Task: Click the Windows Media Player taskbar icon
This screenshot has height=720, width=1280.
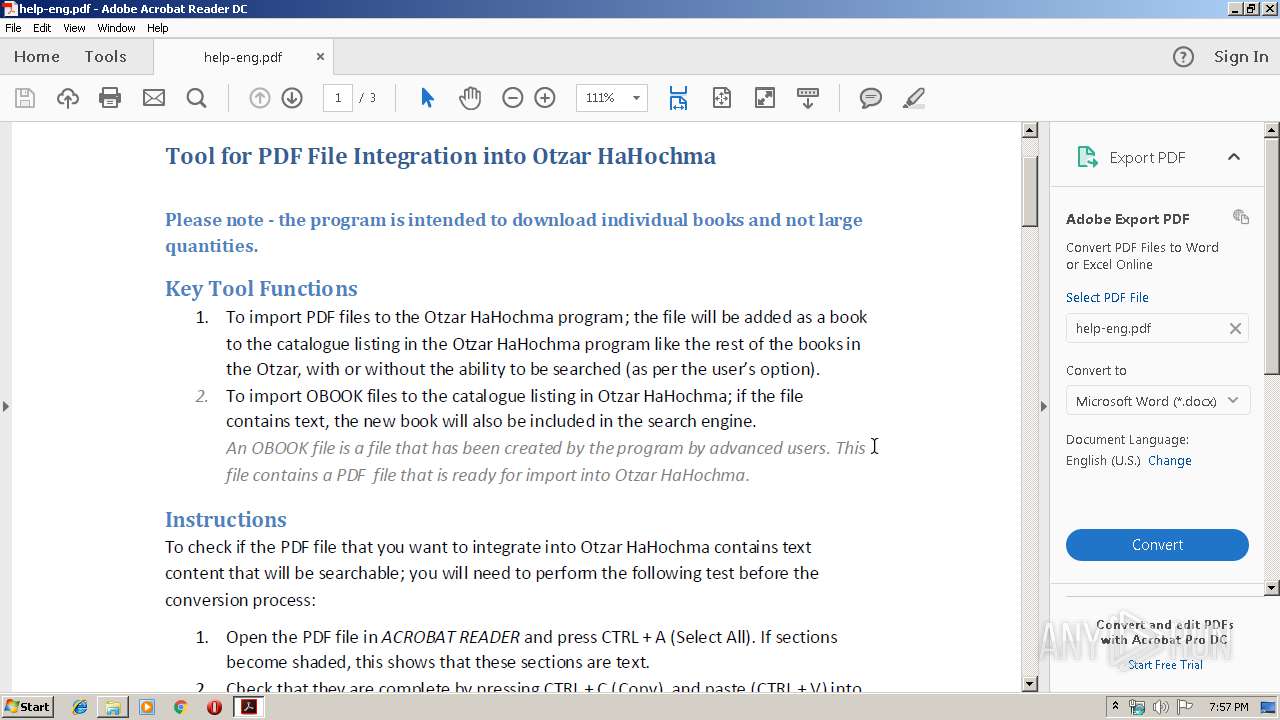Action: click(147, 707)
